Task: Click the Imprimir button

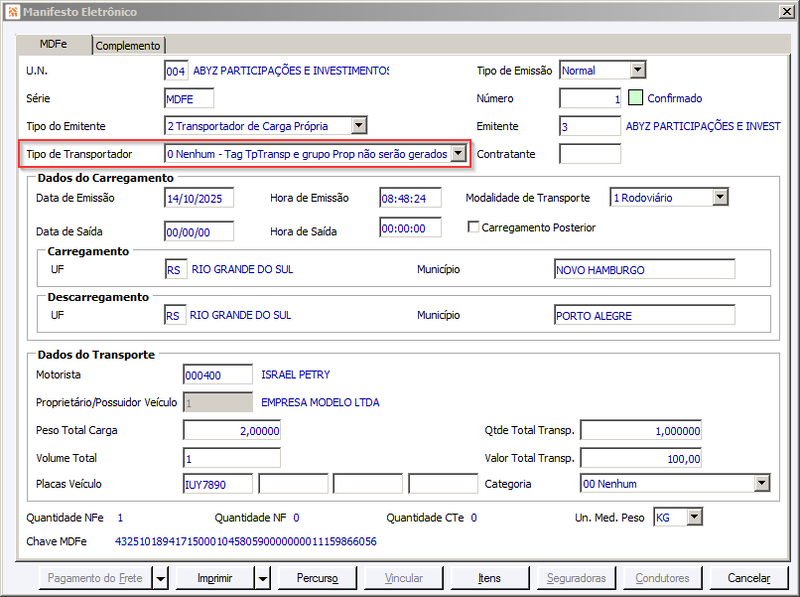Action: tap(215, 578)
